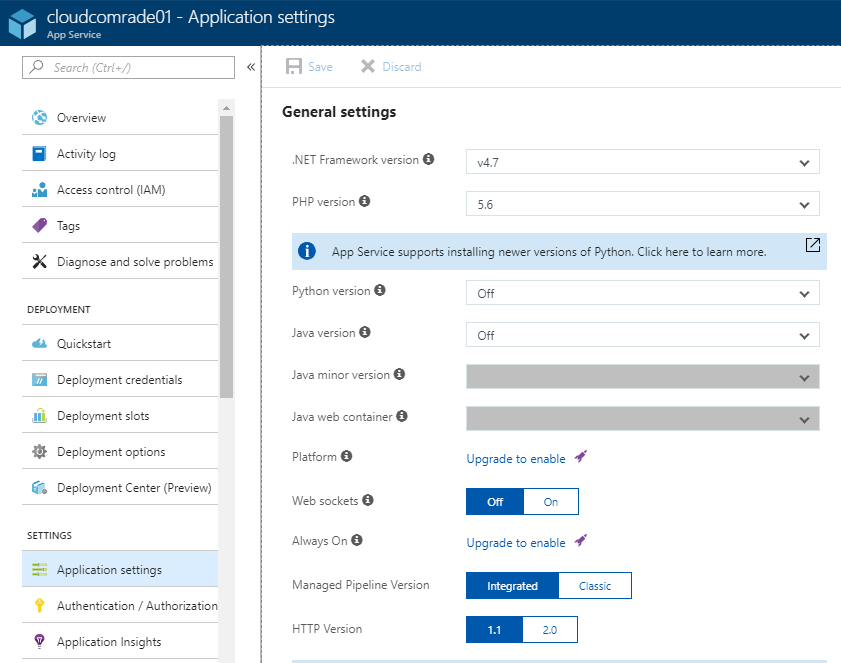Click the Save button
The width and height of the screenshot is (841, 663).
coord(309,67)
